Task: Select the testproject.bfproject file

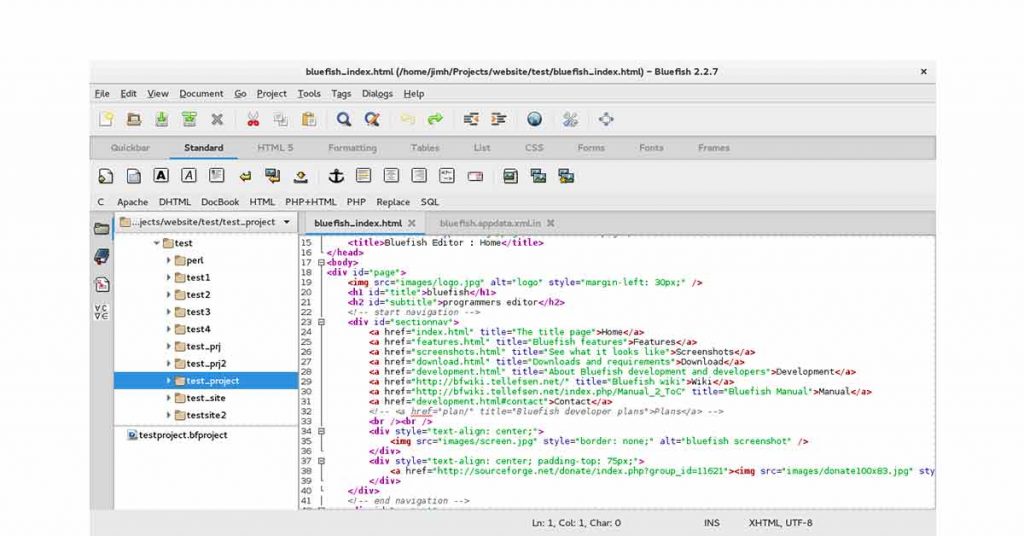Action: coord(183,435)
